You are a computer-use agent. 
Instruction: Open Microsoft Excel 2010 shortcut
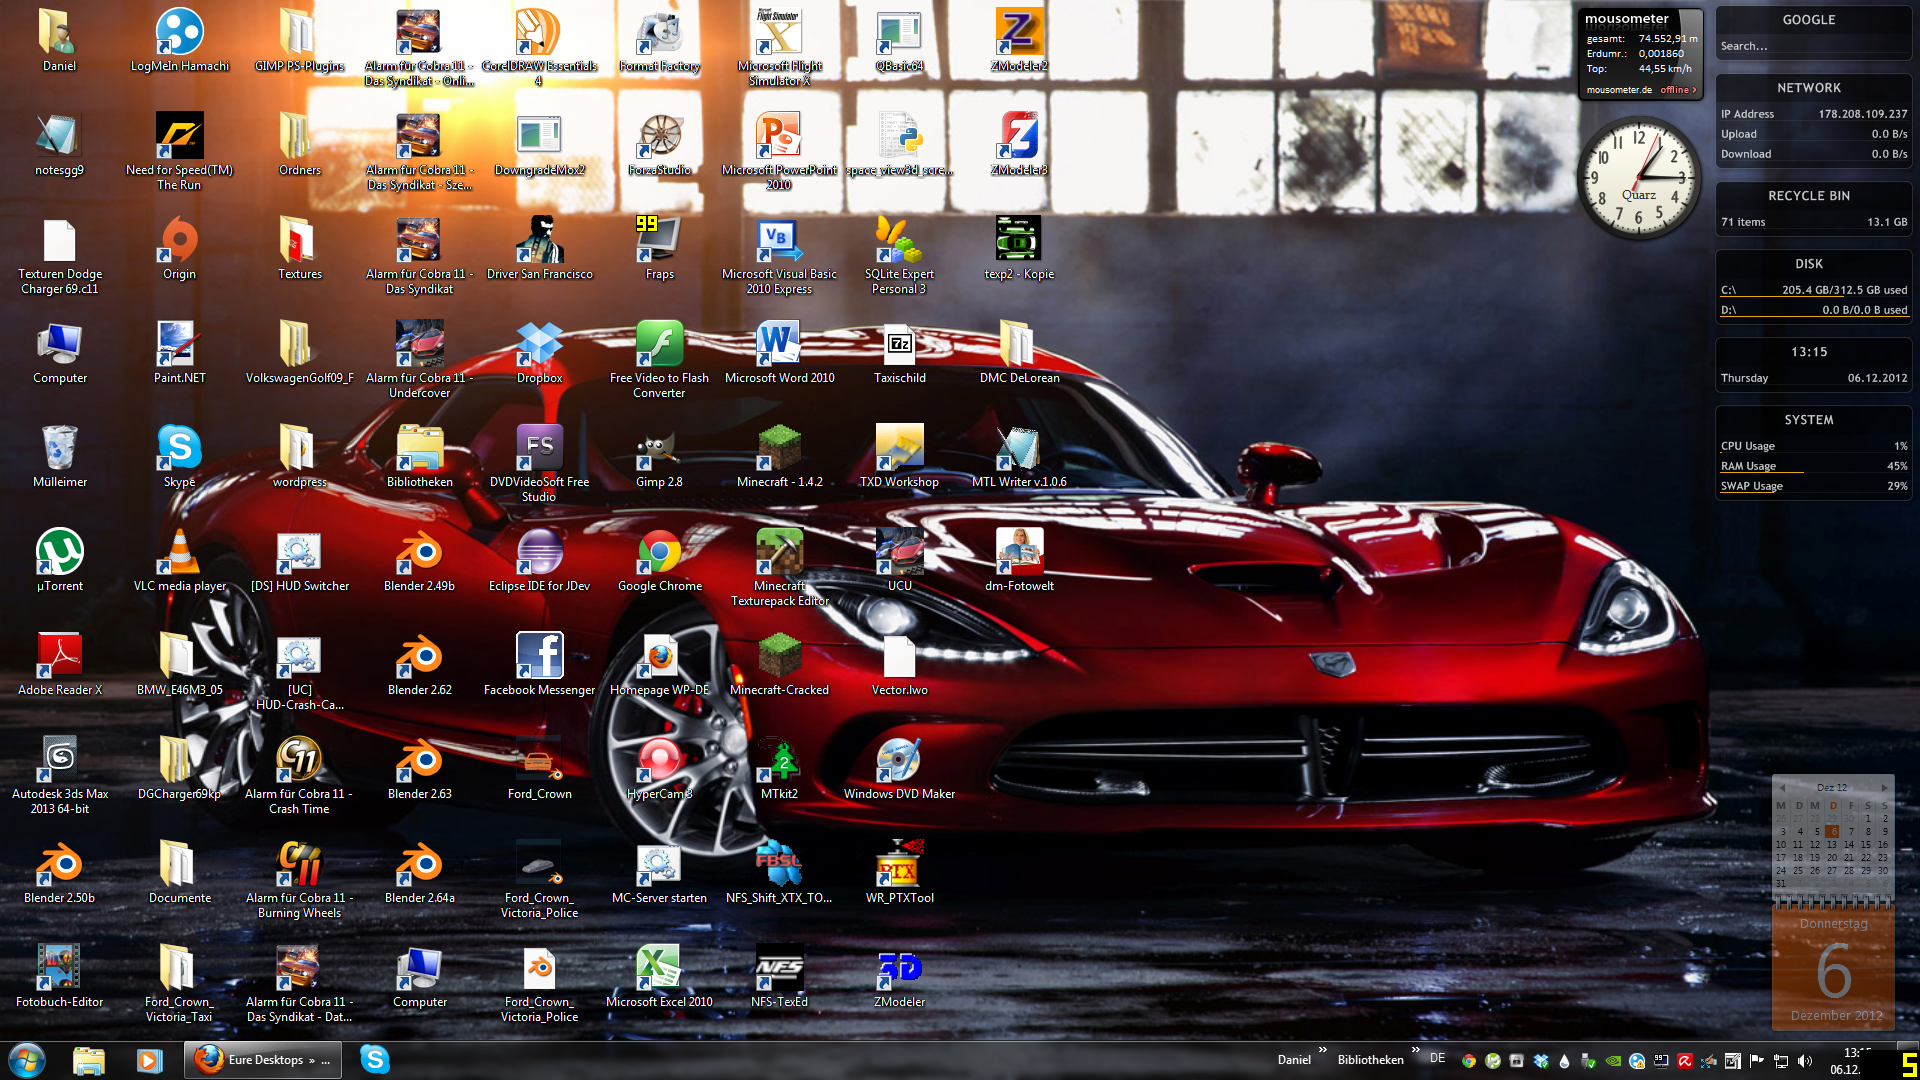660,976
